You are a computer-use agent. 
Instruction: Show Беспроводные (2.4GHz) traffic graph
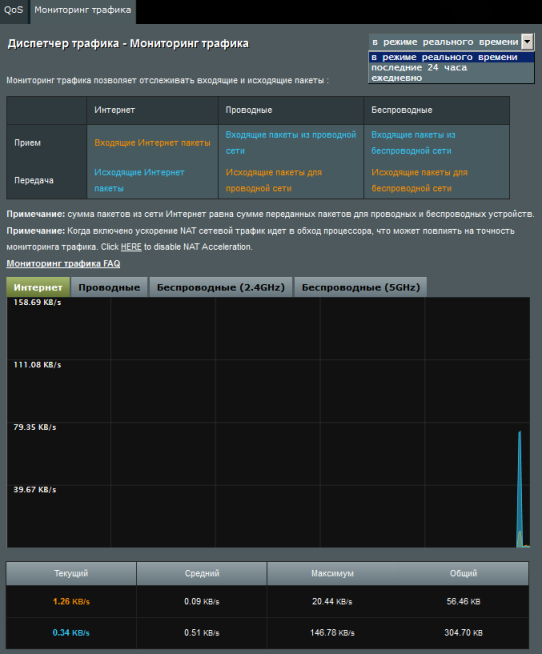pos(221,287)
